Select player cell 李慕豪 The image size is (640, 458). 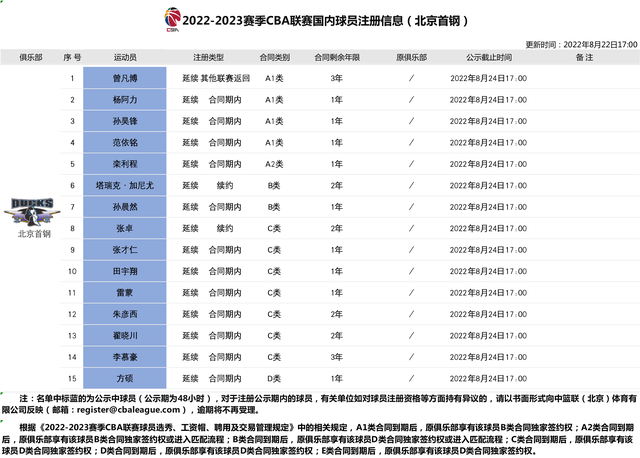coord(125,357)
